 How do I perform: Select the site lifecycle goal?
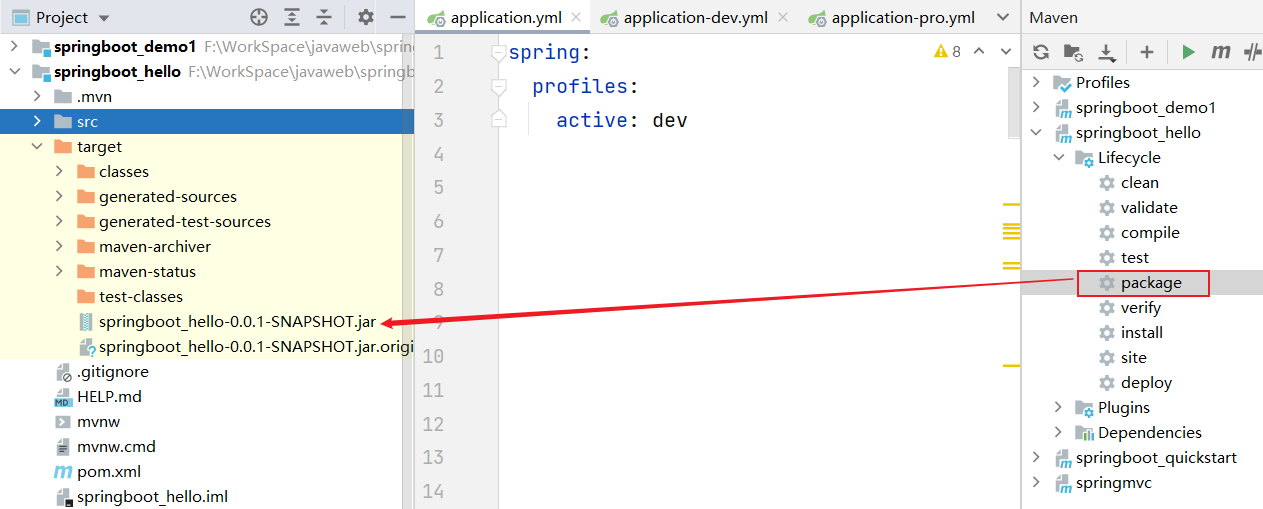point(1134,358)
